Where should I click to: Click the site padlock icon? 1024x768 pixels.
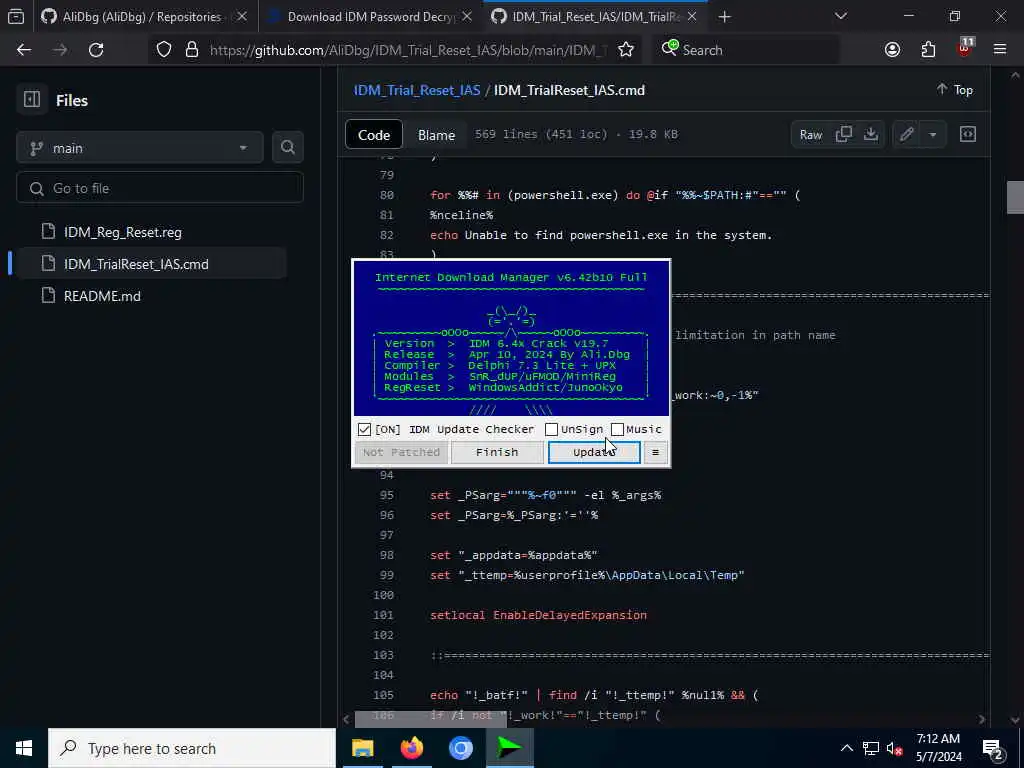192,50
